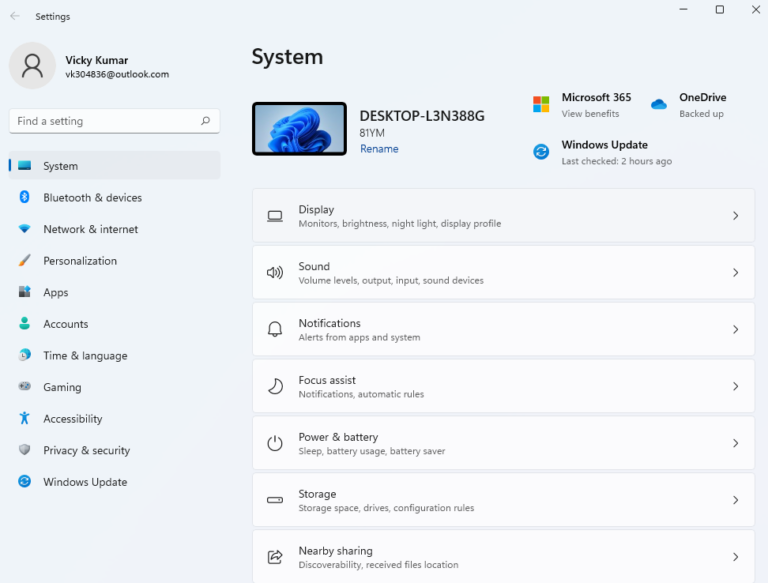
Task: Click the Windows Update sync icon in header
Action: tap(541, 152)
